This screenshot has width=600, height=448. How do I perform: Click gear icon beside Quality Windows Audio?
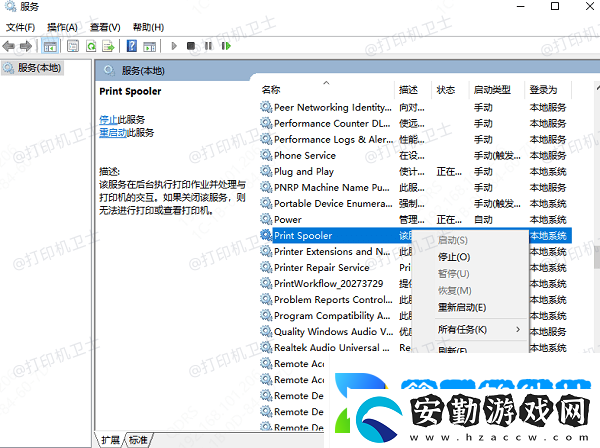point(266,331)
